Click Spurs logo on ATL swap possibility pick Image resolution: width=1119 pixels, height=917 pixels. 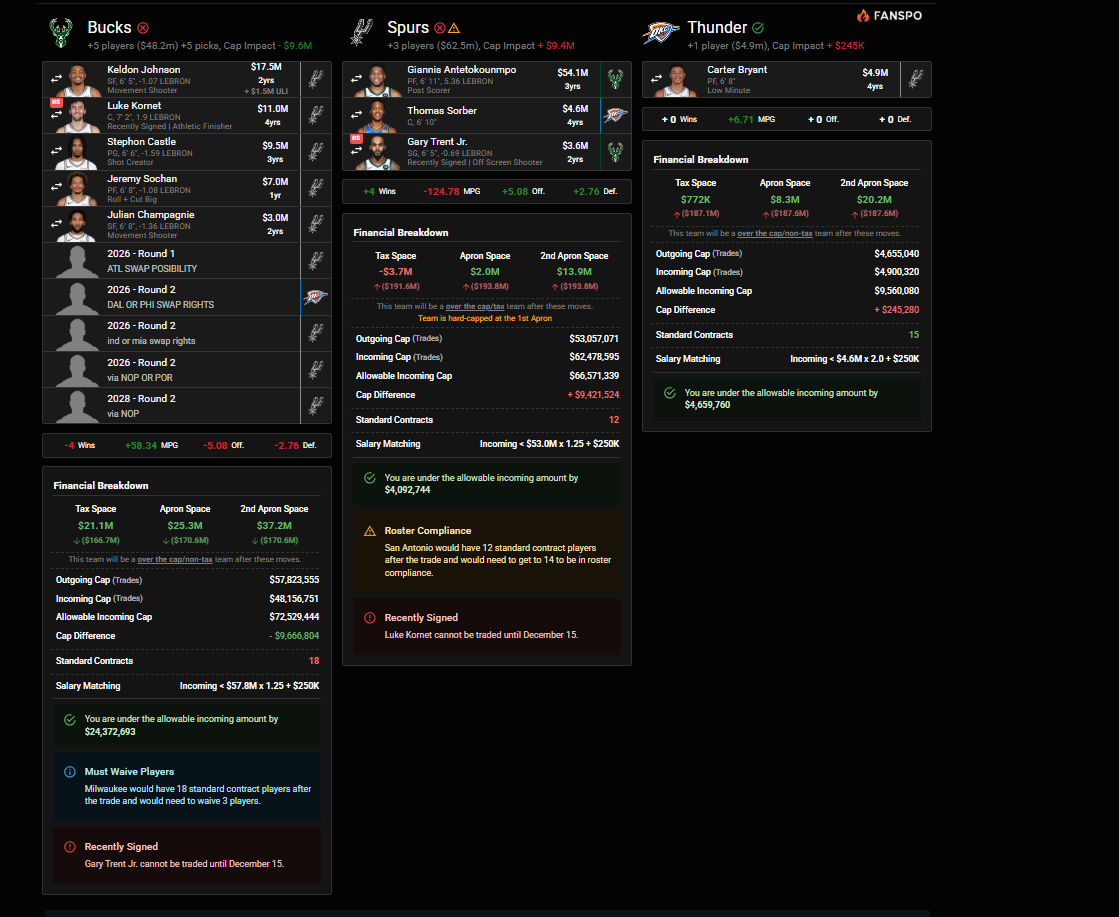pyautogui.click(x=315, y=260)
